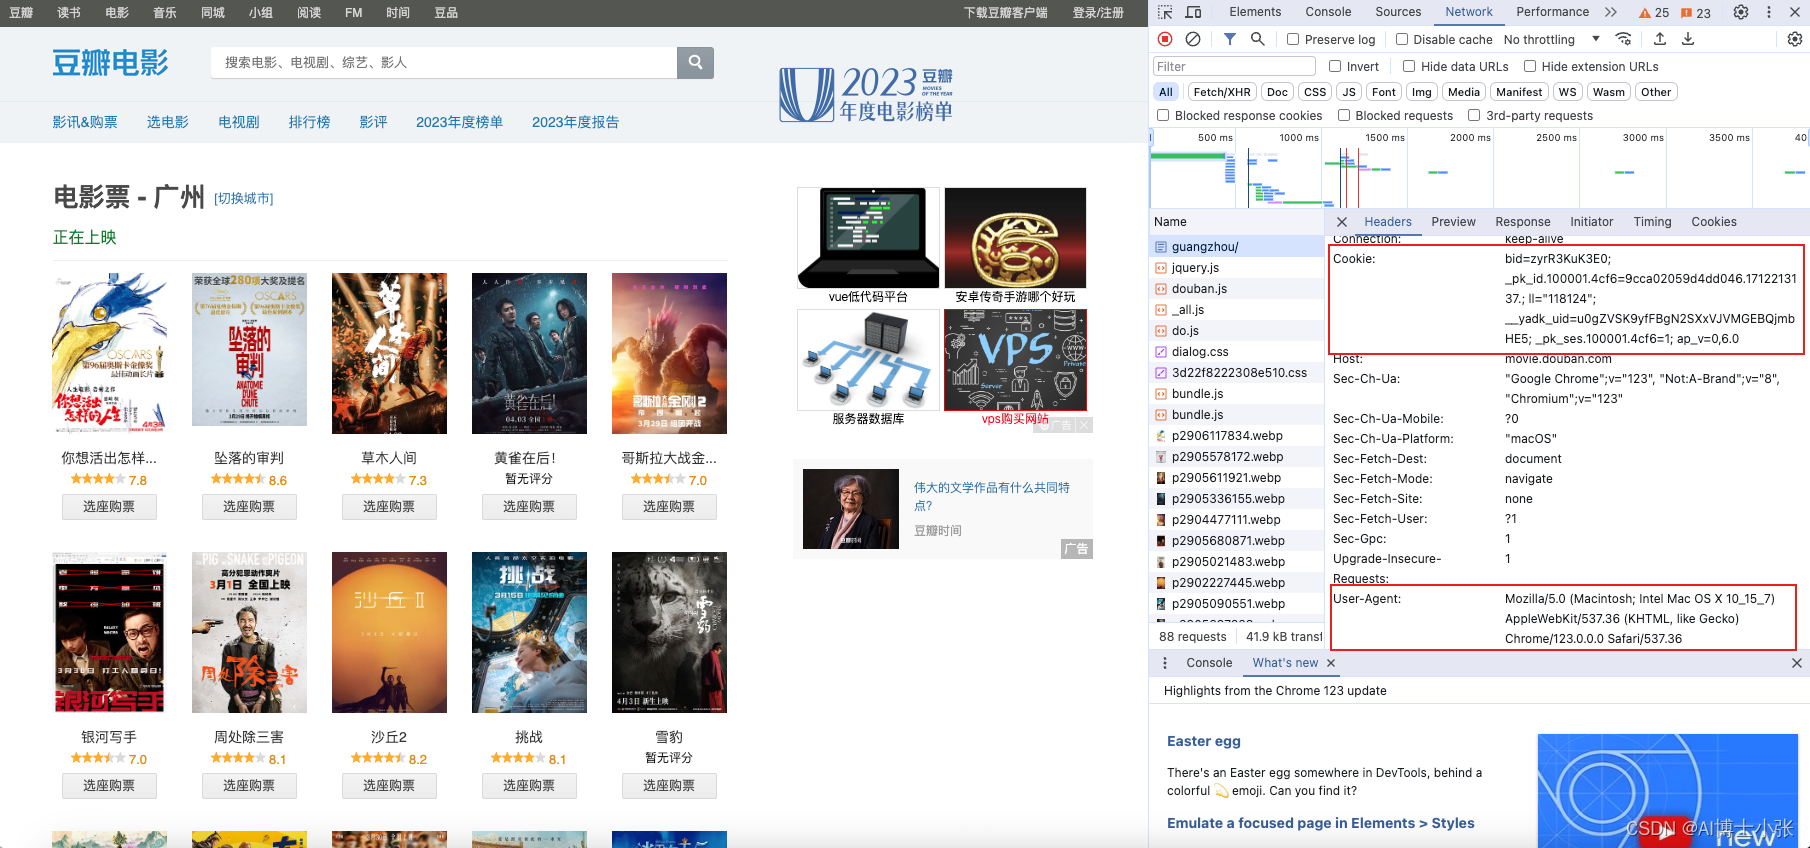Open the 周处除三害 movie poster
1810x848 pixels.
(x=249, y=632)
